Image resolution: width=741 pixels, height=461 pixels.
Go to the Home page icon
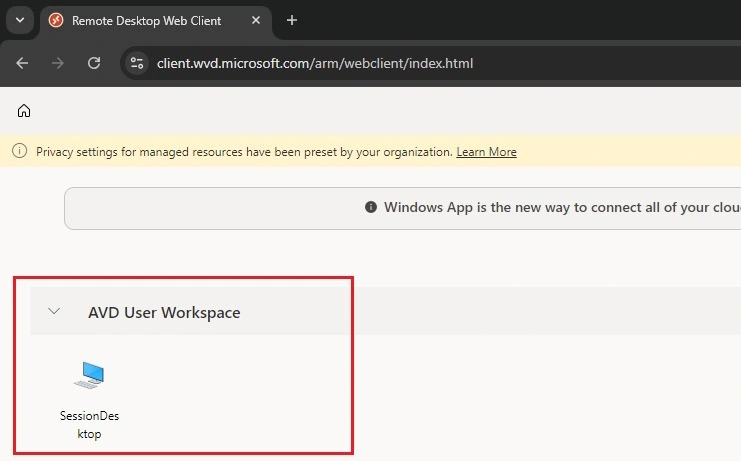click(x=24, y=111)
